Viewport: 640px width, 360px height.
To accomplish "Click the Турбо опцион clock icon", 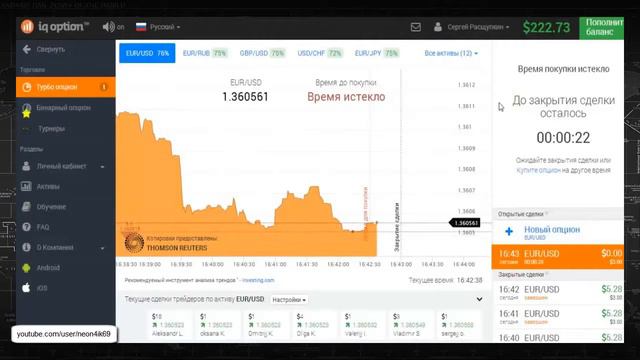I will tap(27, 87).
